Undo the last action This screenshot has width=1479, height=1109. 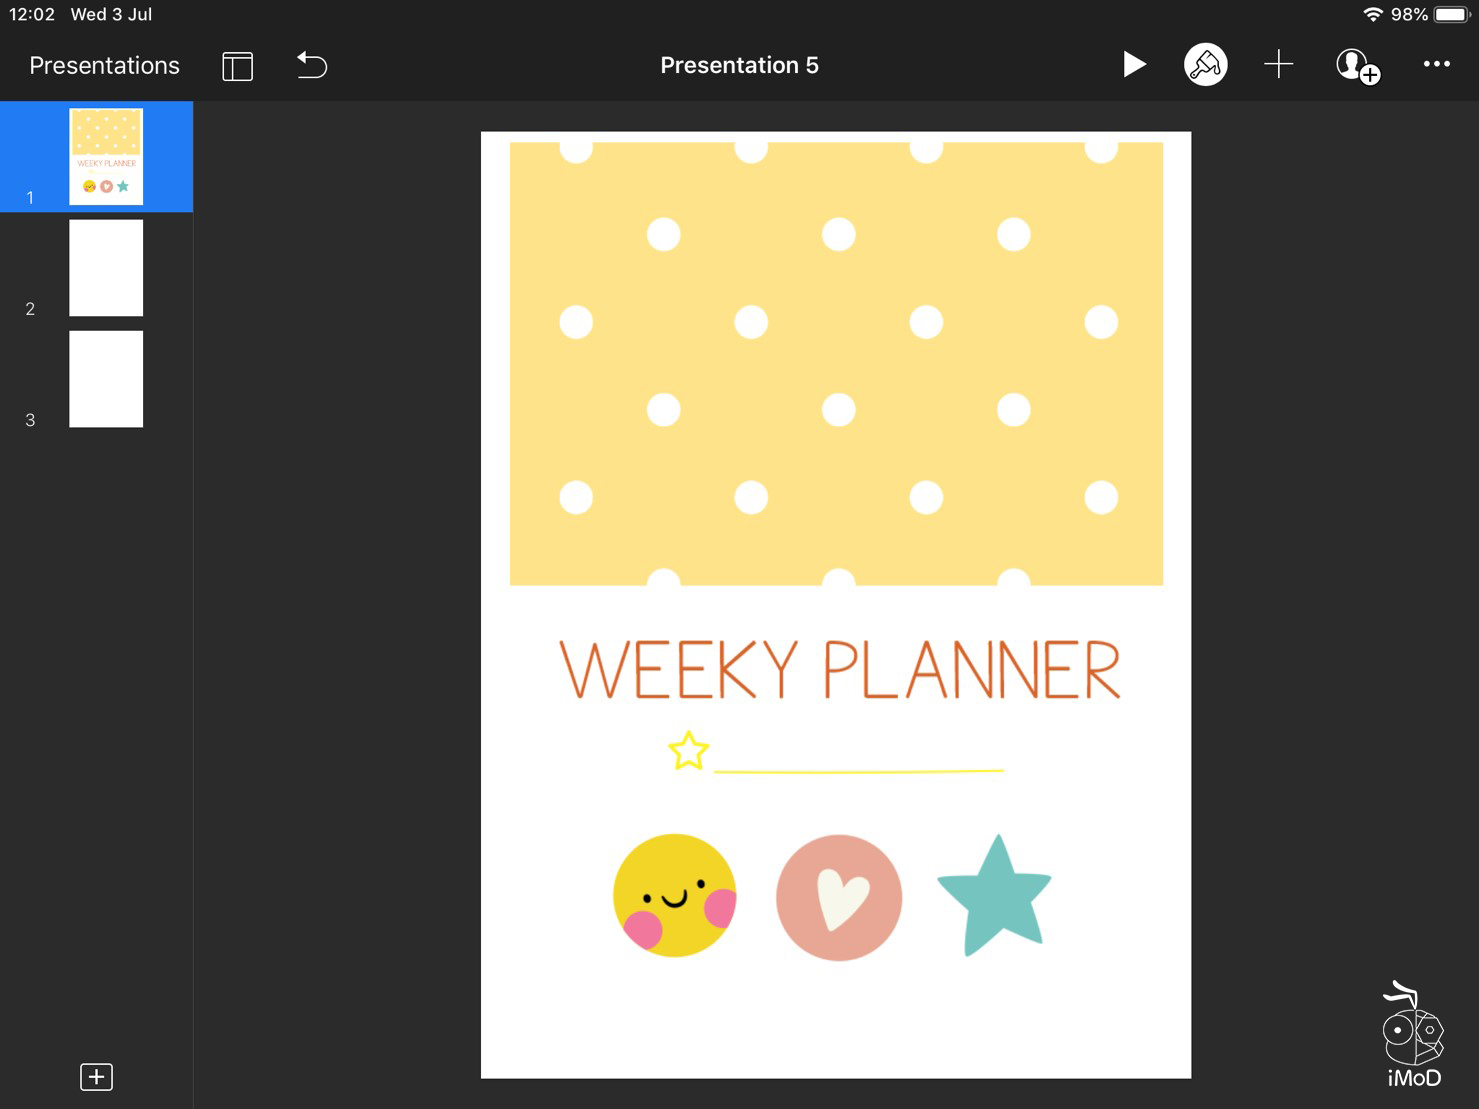pos(312,66)
